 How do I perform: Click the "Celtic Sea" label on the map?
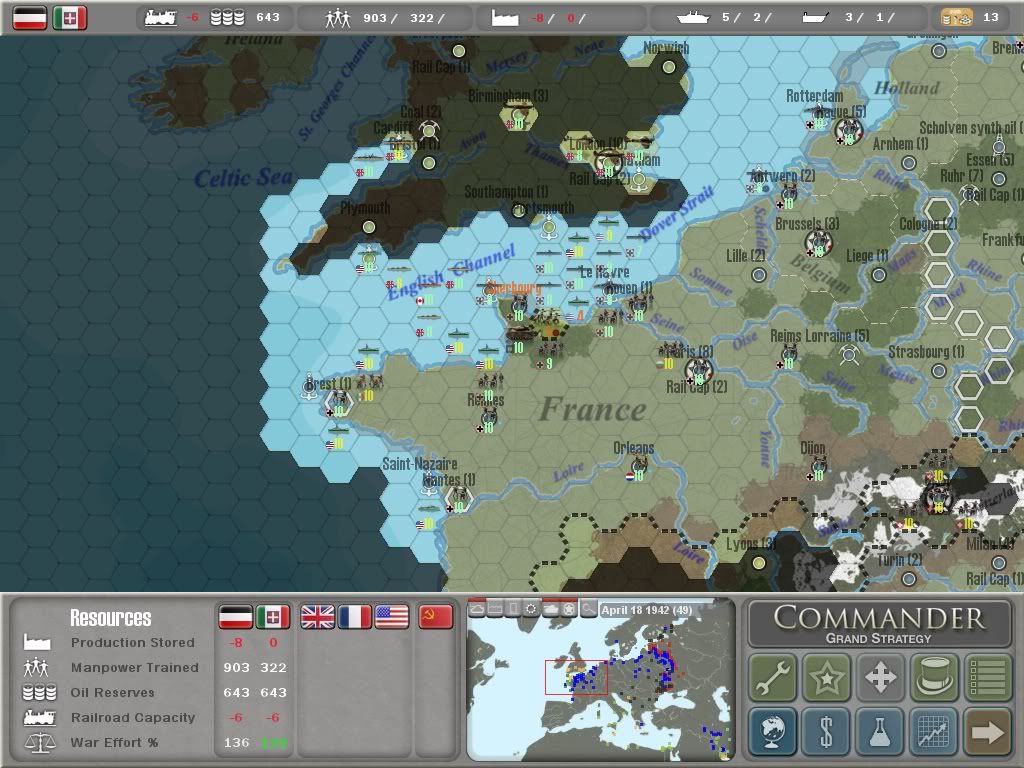tap(243, 177)
